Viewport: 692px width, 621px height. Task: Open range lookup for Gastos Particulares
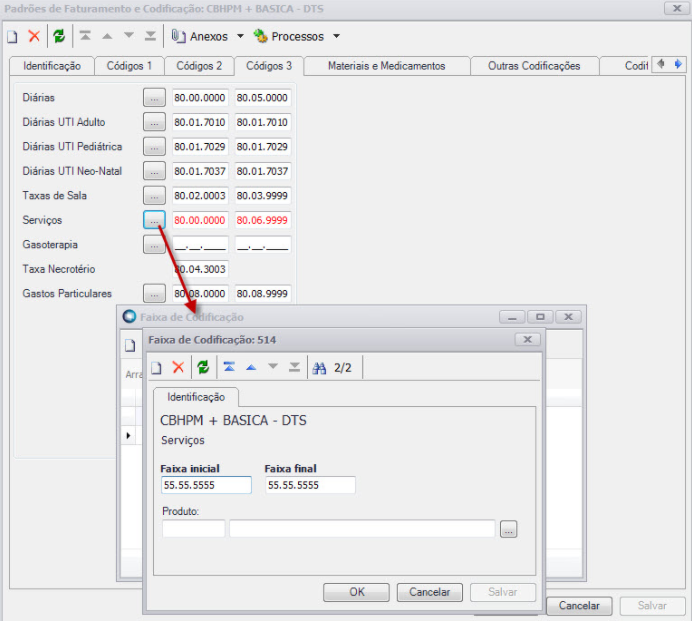[154, 294]
